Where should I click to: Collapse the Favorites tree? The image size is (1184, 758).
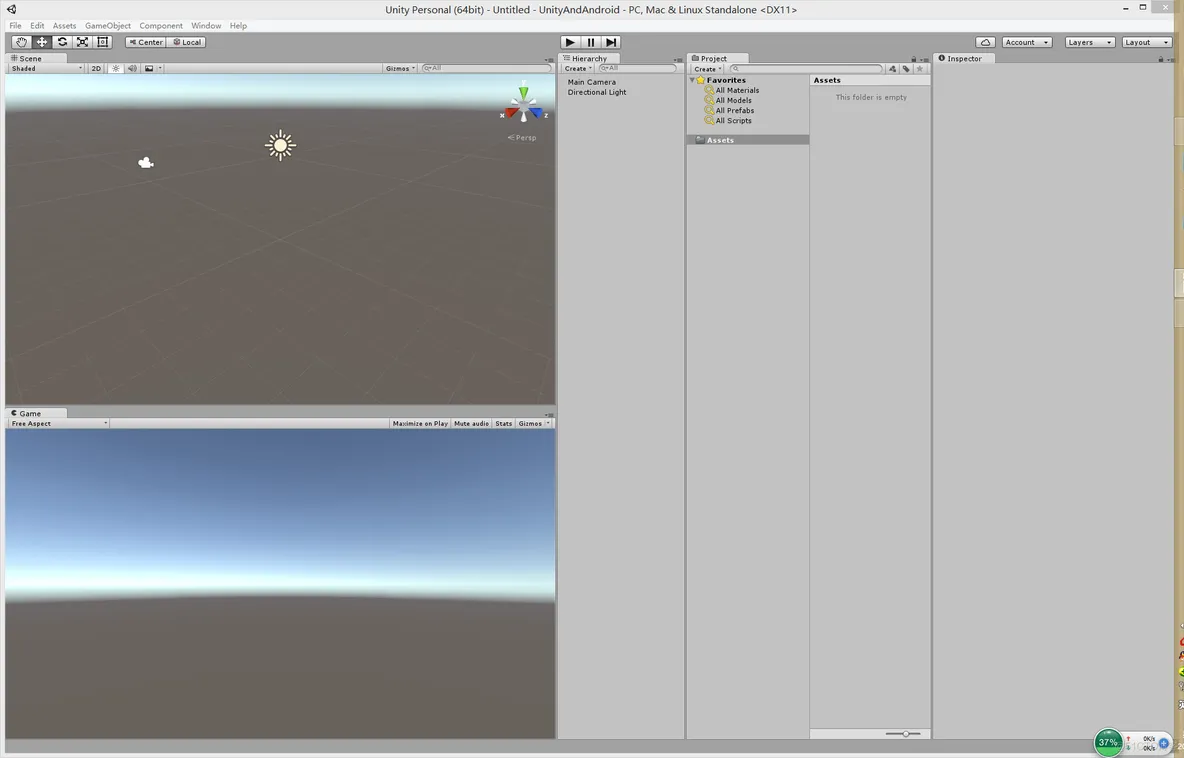coord(692,80)
